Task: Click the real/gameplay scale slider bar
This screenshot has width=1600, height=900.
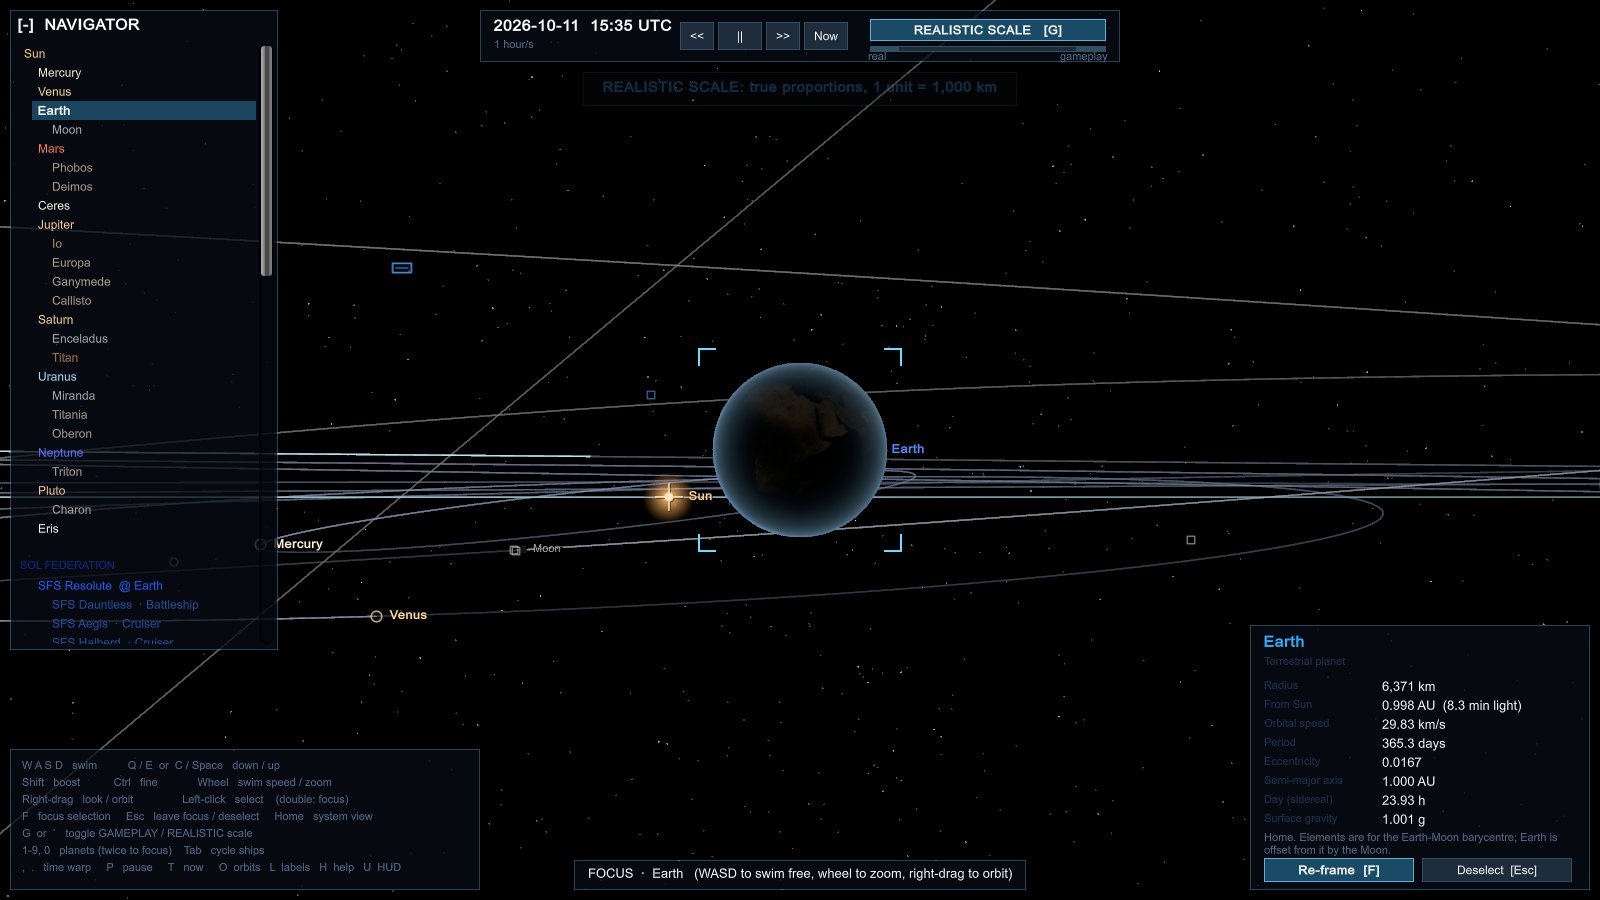Action: click(x=988, y=48)
